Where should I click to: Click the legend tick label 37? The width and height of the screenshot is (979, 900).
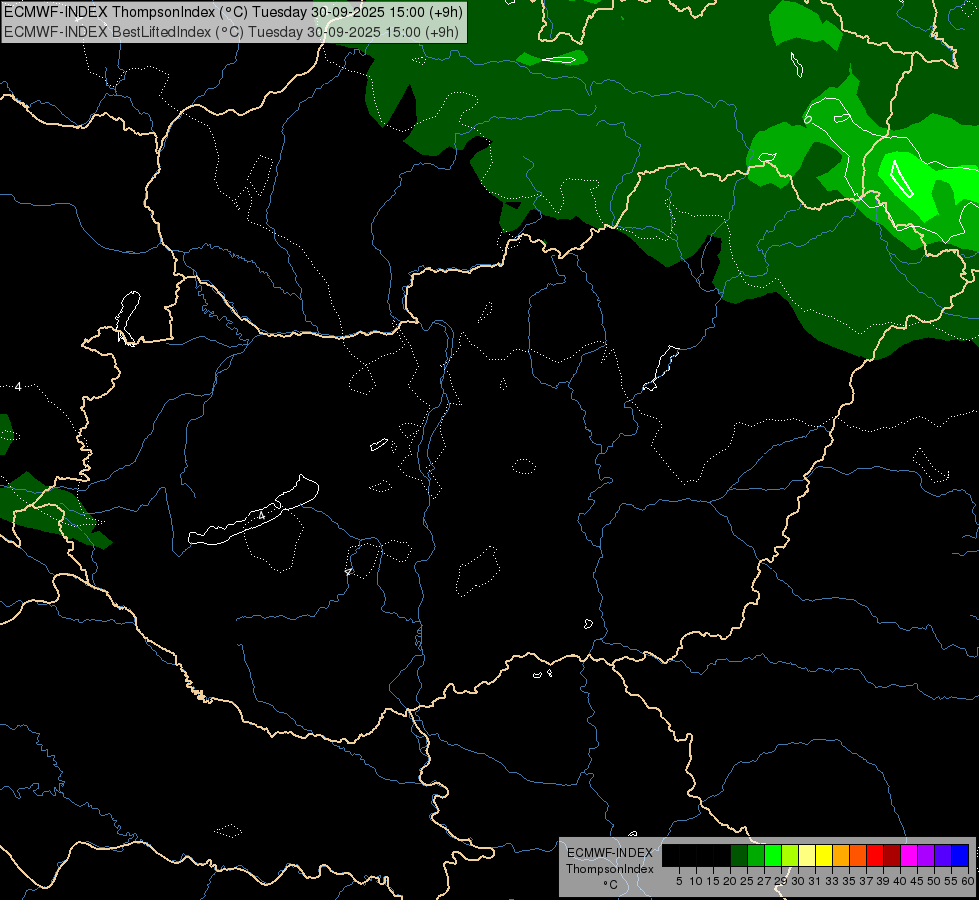[x=866, y=881]
